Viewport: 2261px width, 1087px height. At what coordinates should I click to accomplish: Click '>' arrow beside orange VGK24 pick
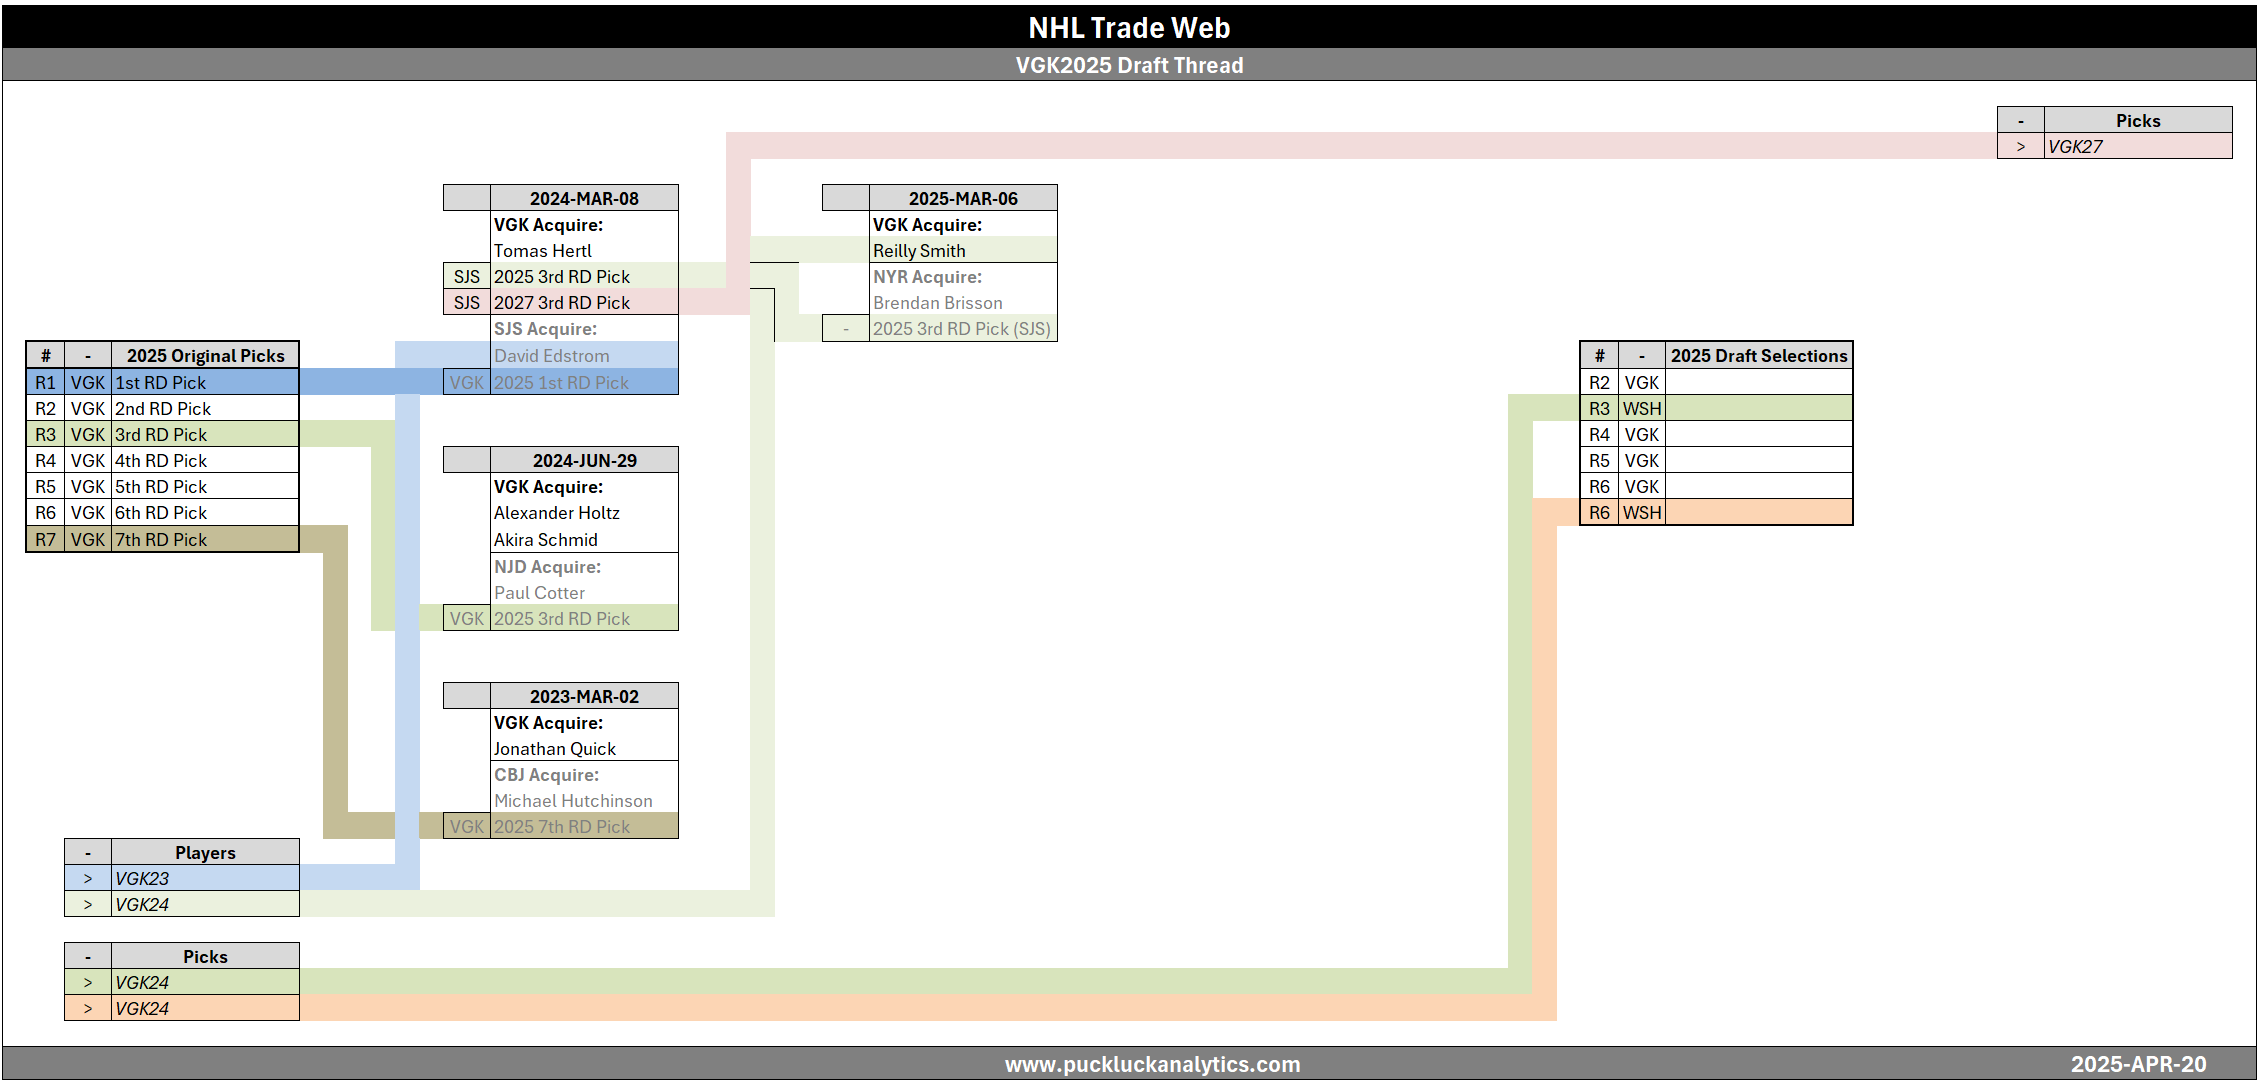88,1009
